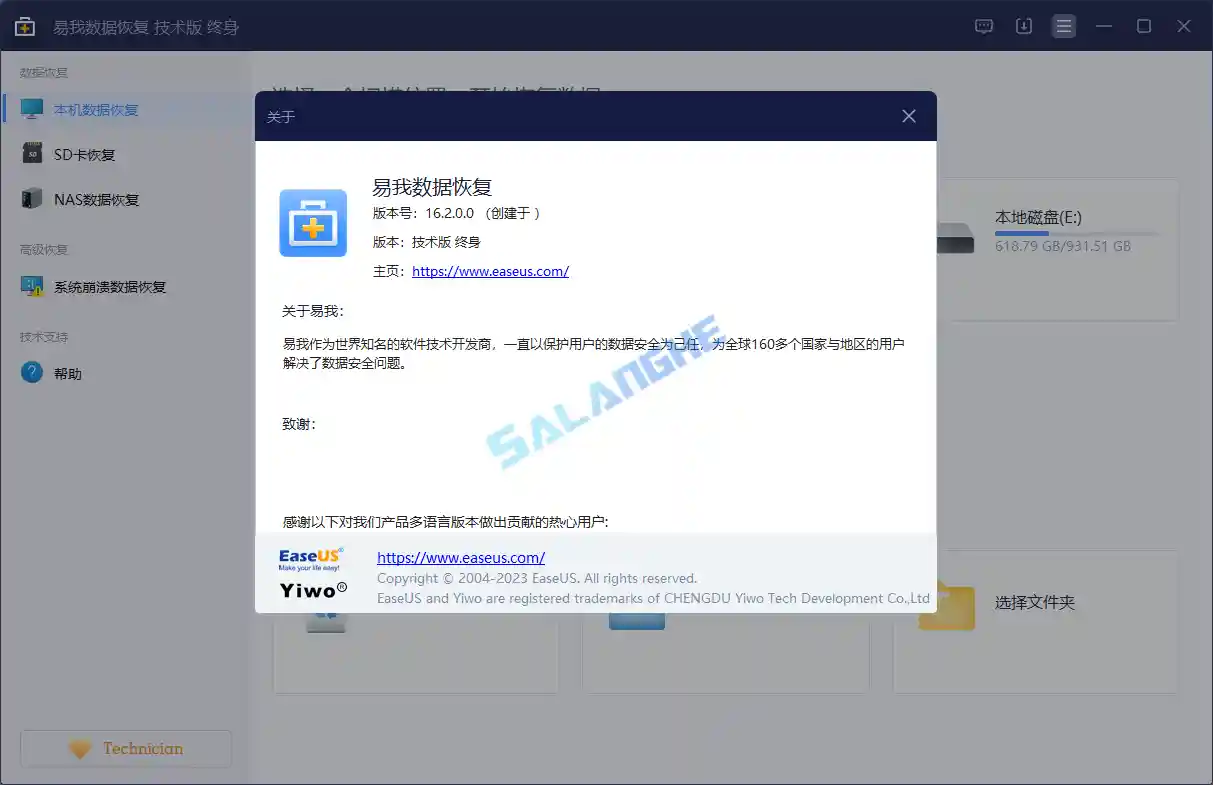
Task: Click the Technician button
Action: (x=126, y=748)
